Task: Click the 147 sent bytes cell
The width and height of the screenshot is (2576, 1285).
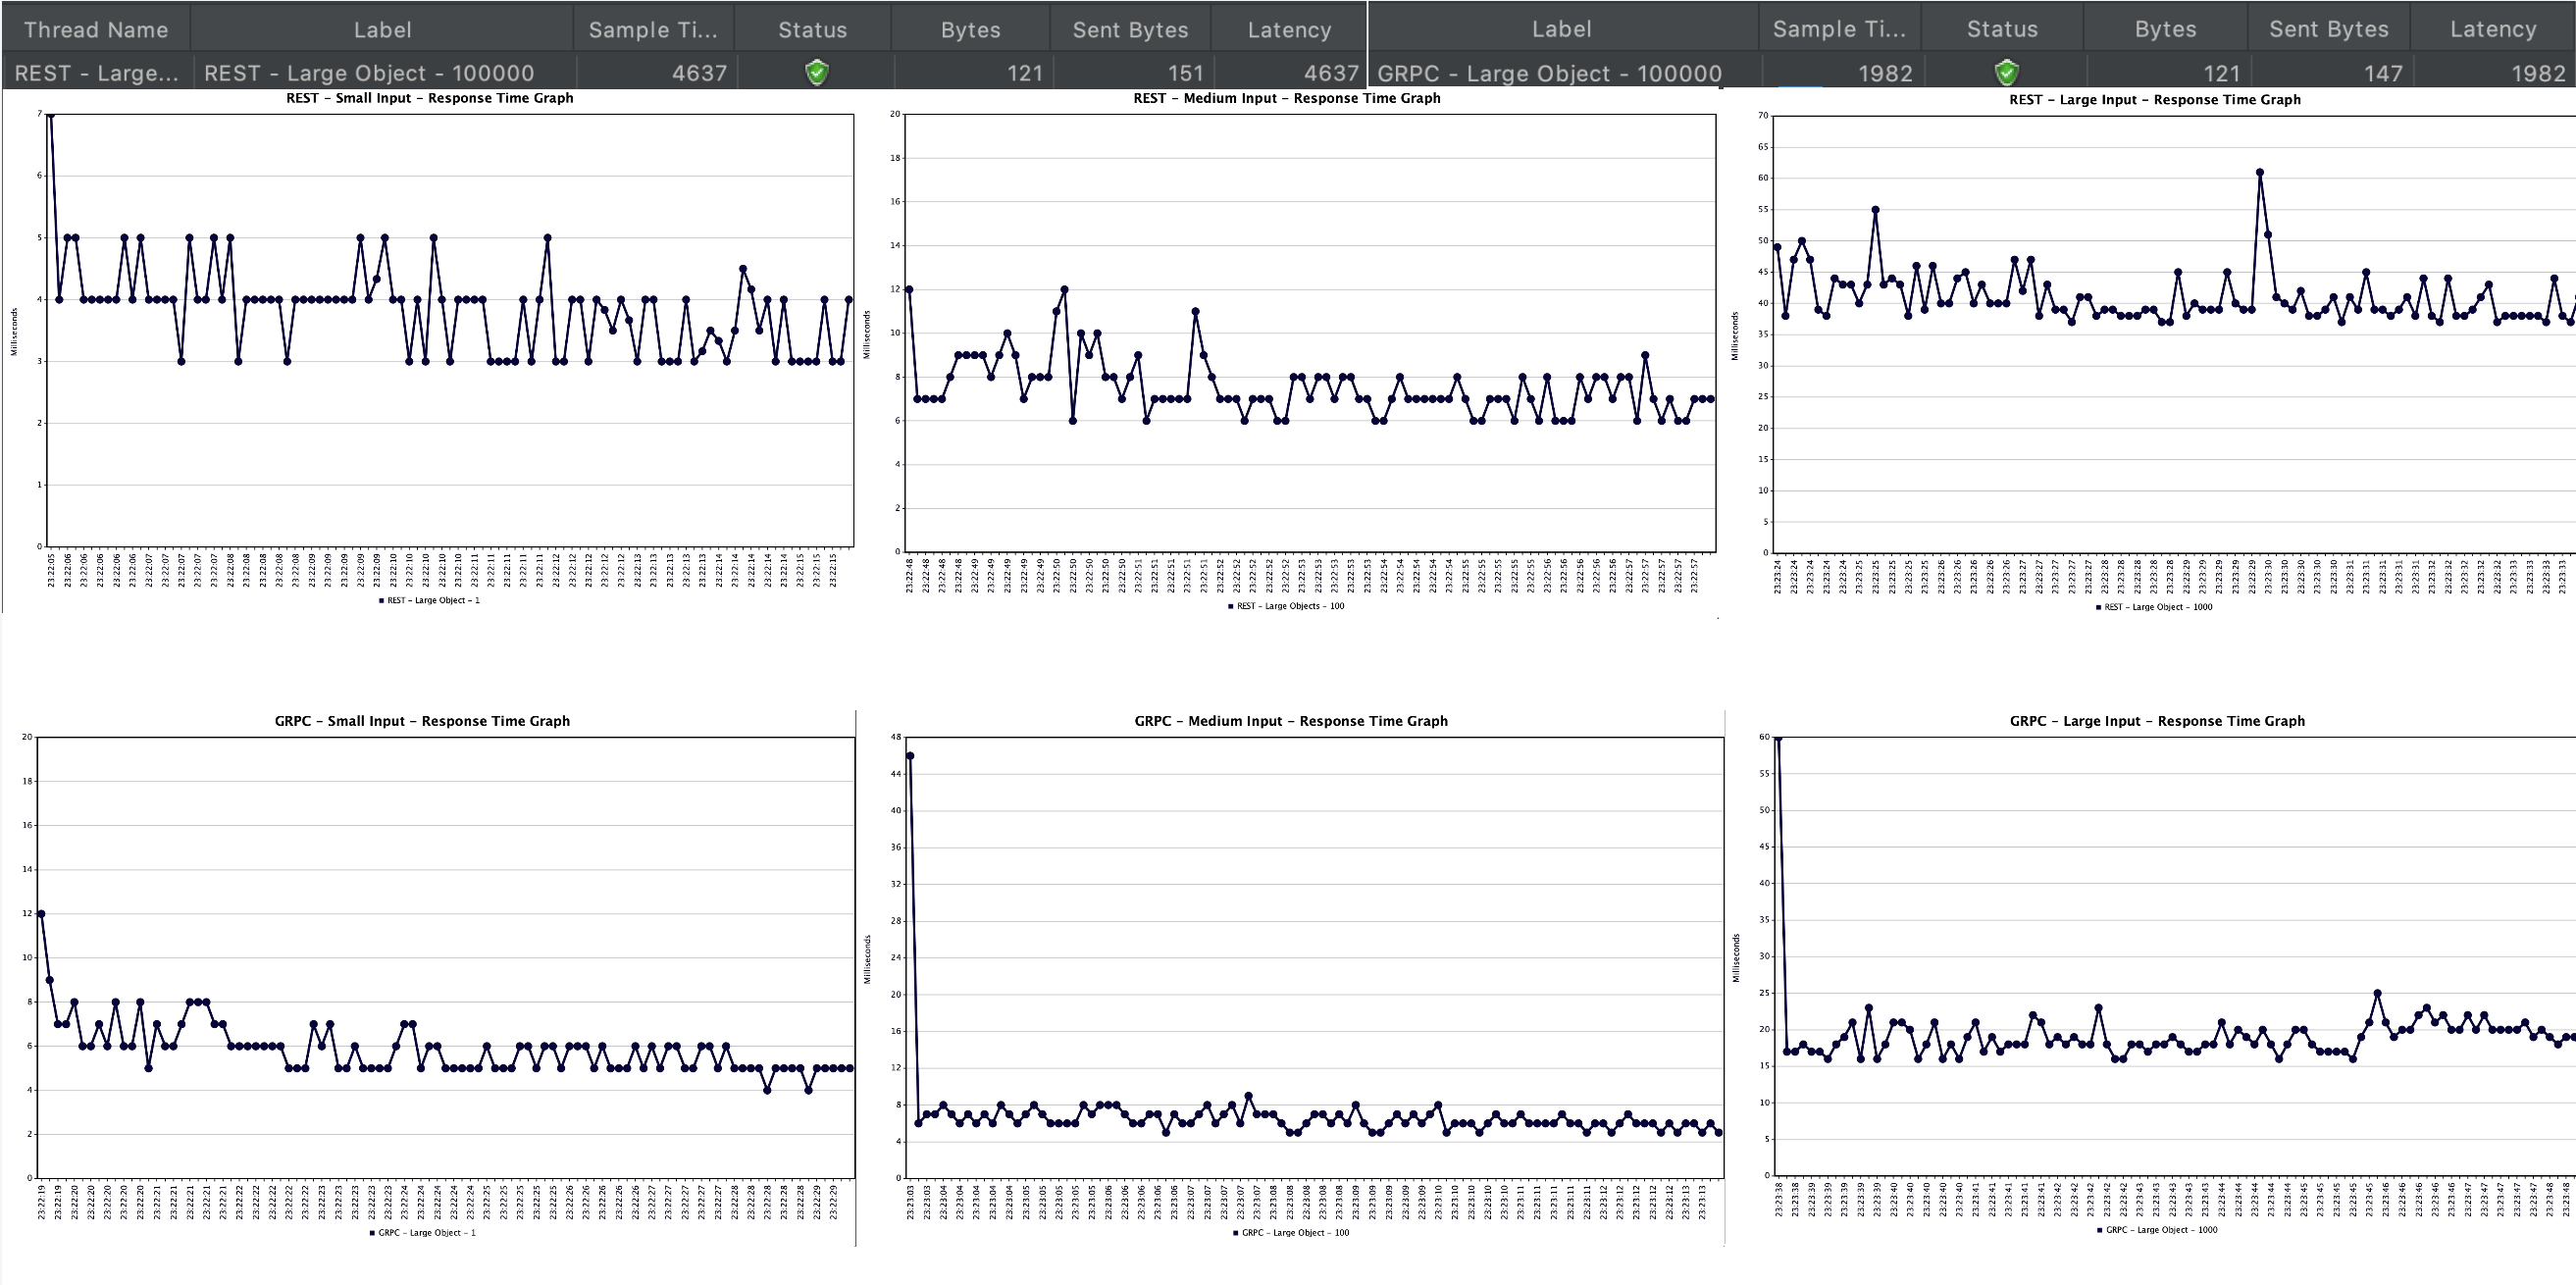Action: [x=2382, y=73]
